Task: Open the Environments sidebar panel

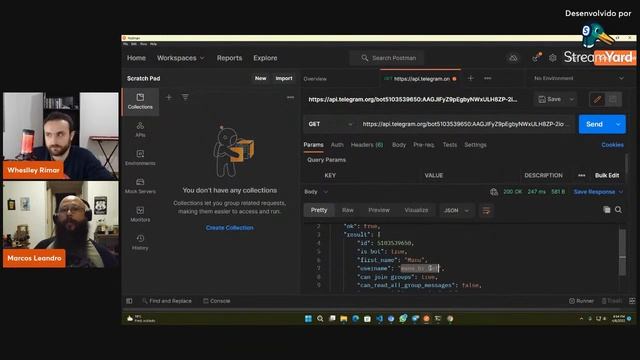Action: 140,158
